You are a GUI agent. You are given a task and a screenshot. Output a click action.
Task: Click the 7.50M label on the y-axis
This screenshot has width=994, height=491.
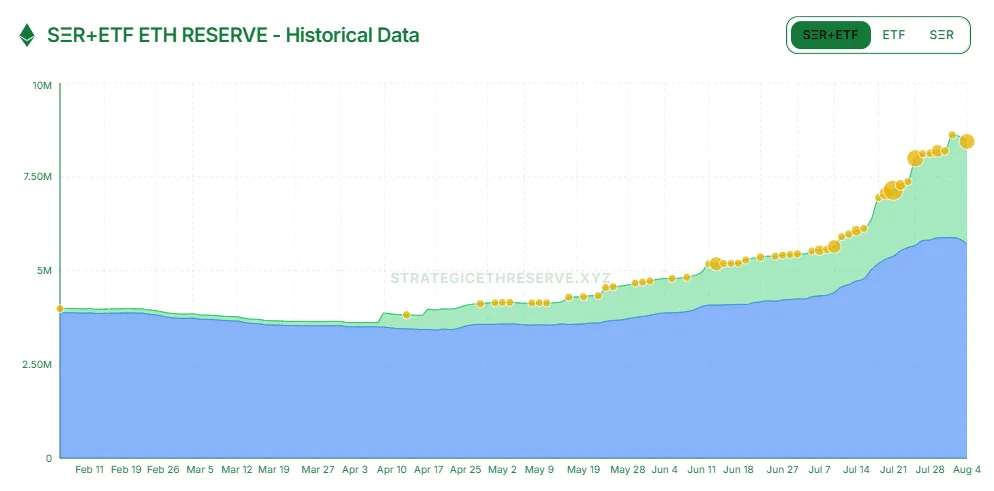click(x=36, y=178)
